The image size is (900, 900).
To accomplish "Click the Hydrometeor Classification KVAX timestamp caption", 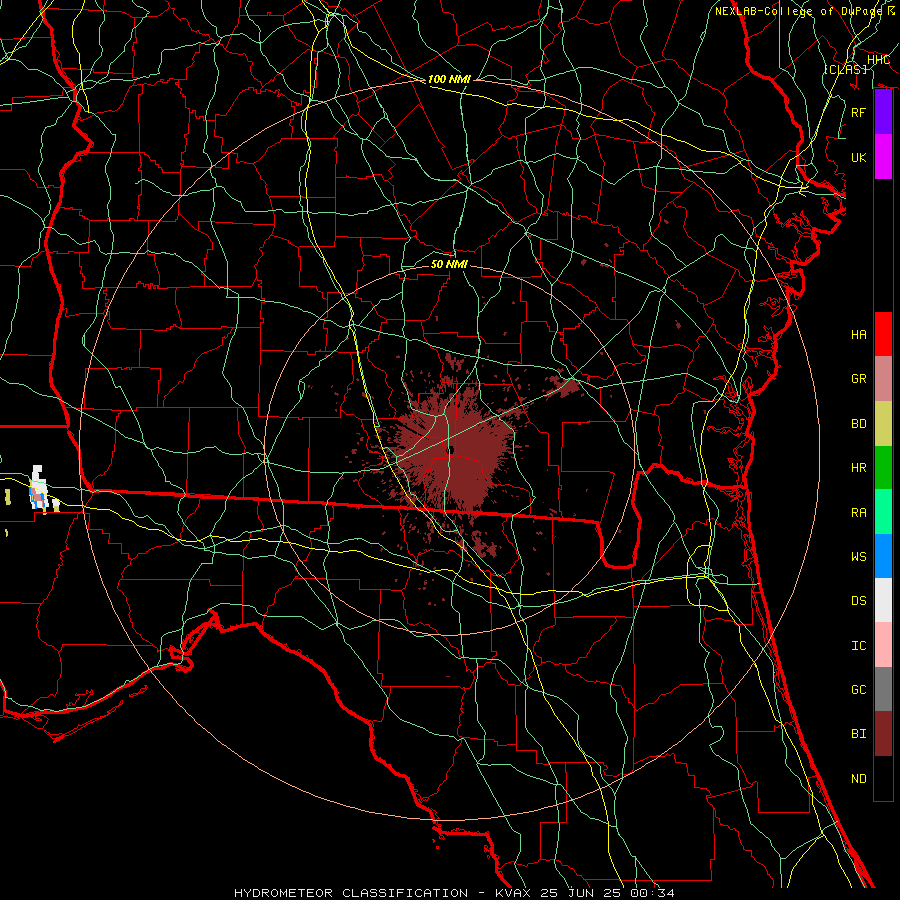I will click(x=454, y=893).
